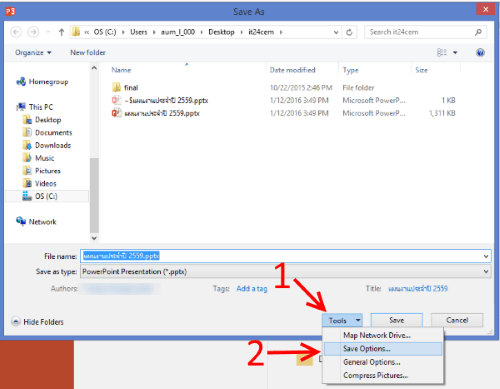Sort by the Date modified column header
This screenshot has height=389, width=500.
[x=292, y=70]
